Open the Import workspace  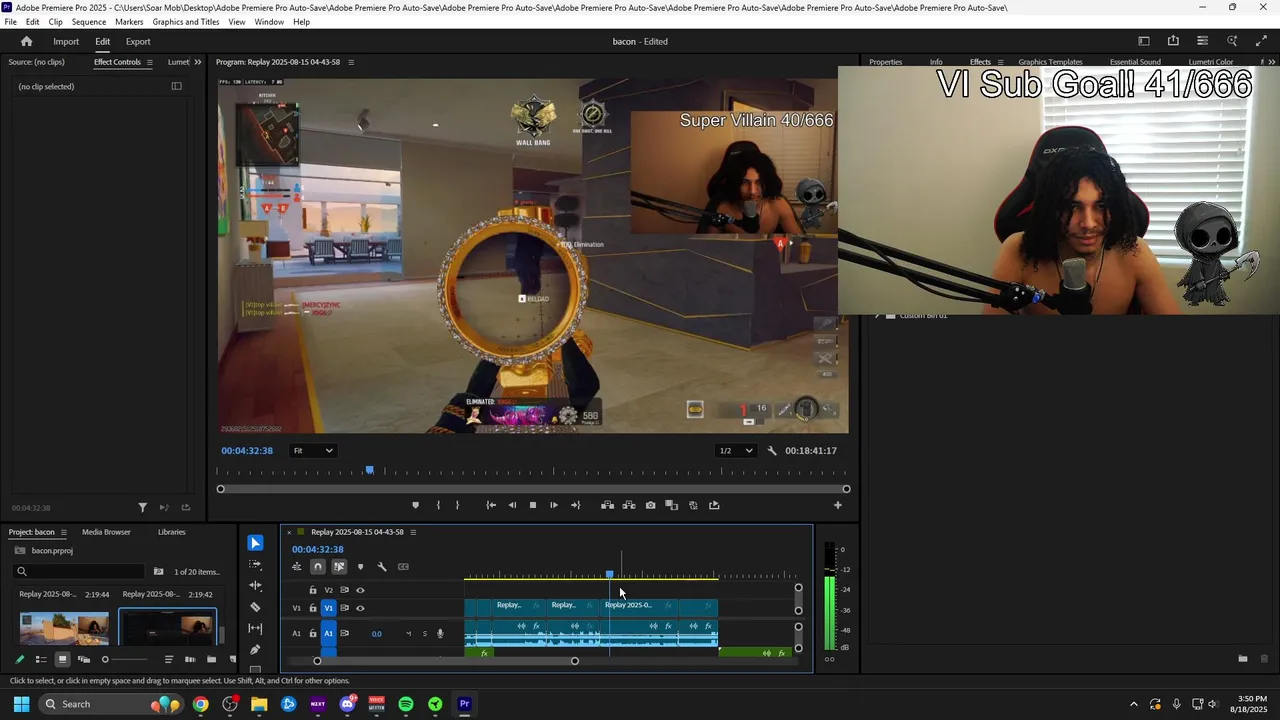coord(66,42)
